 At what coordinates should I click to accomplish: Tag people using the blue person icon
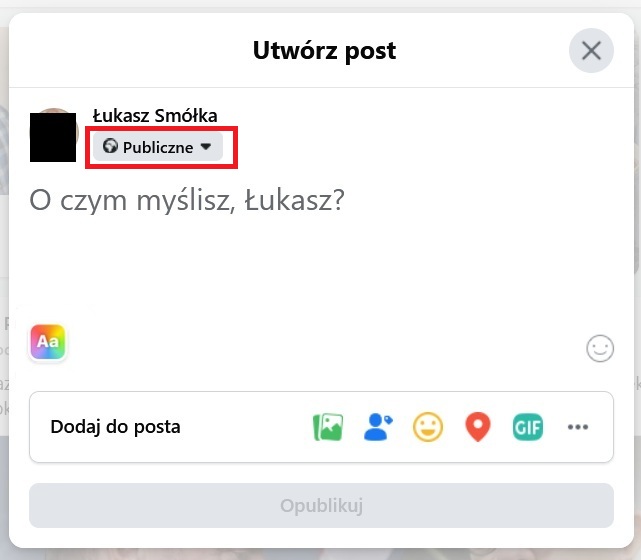[x=378, y=427]
